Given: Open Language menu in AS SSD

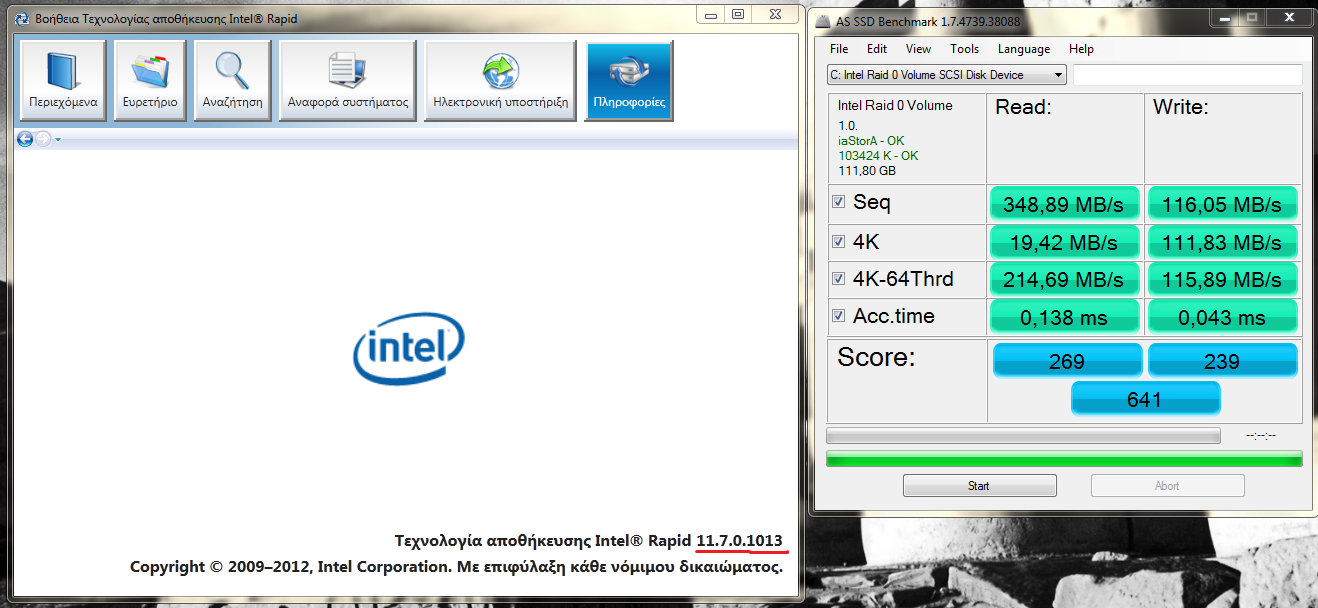Looking at the screenshot, I should coord(1024,49).
